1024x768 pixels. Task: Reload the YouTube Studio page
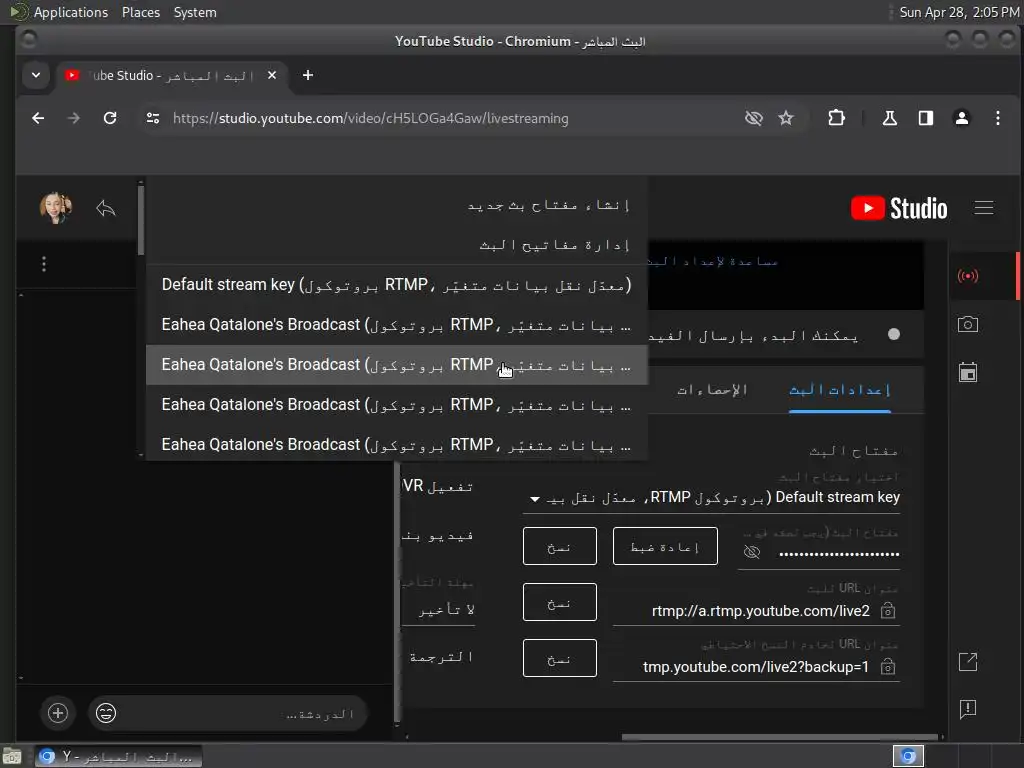click(x=110, y=118)
